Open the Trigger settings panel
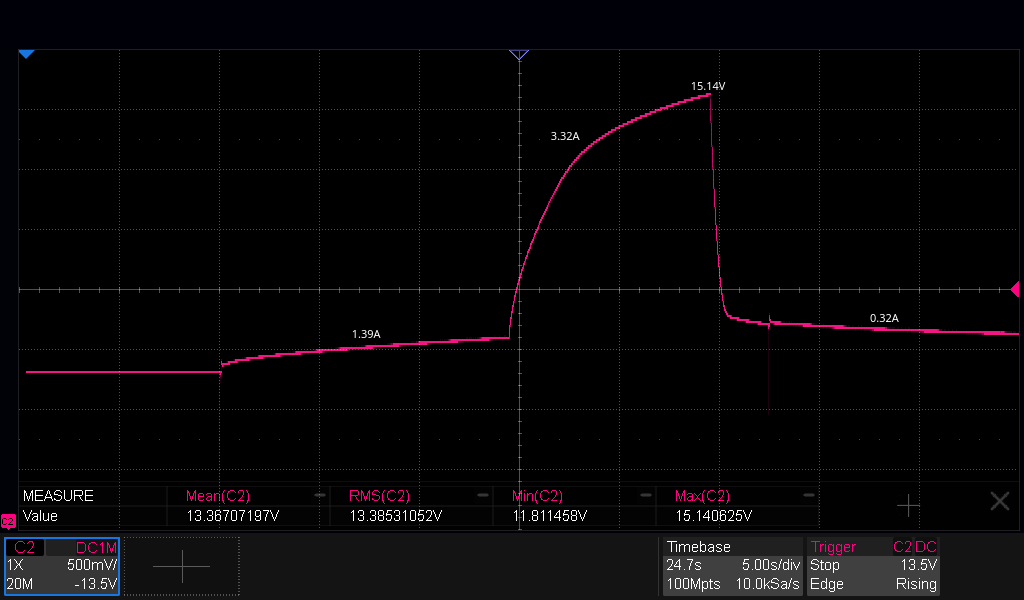This screenshot has height=600, width=1024. pos(873,566)
